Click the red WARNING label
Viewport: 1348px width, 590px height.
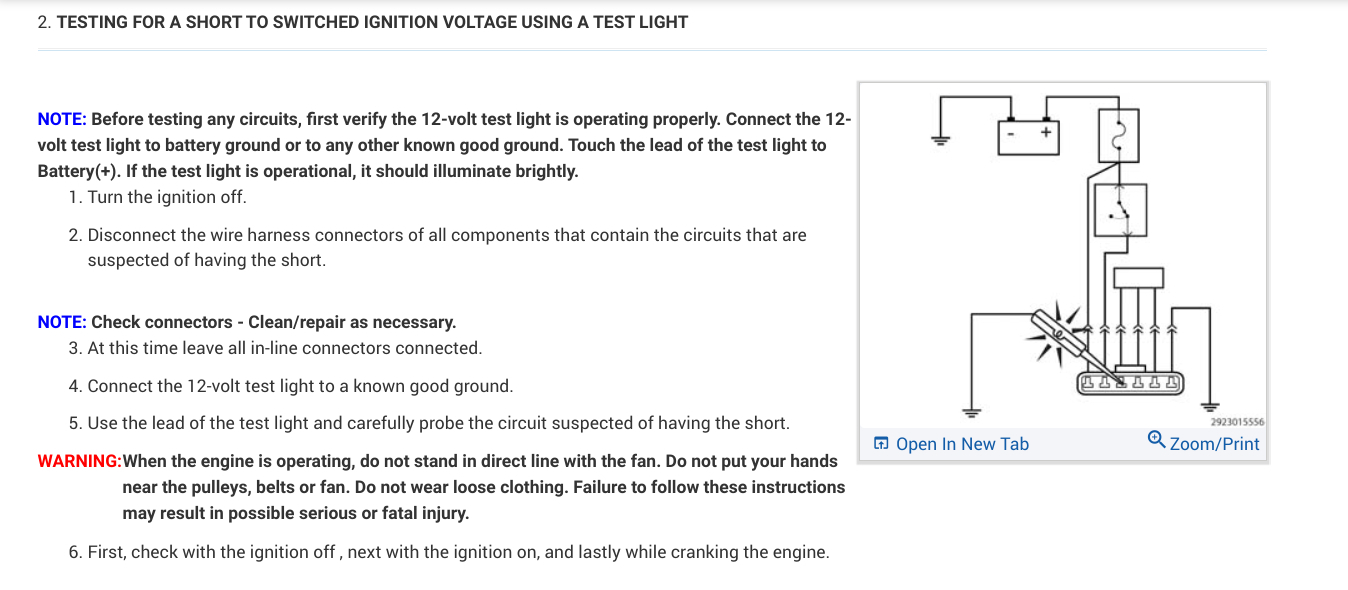point(79,461)
